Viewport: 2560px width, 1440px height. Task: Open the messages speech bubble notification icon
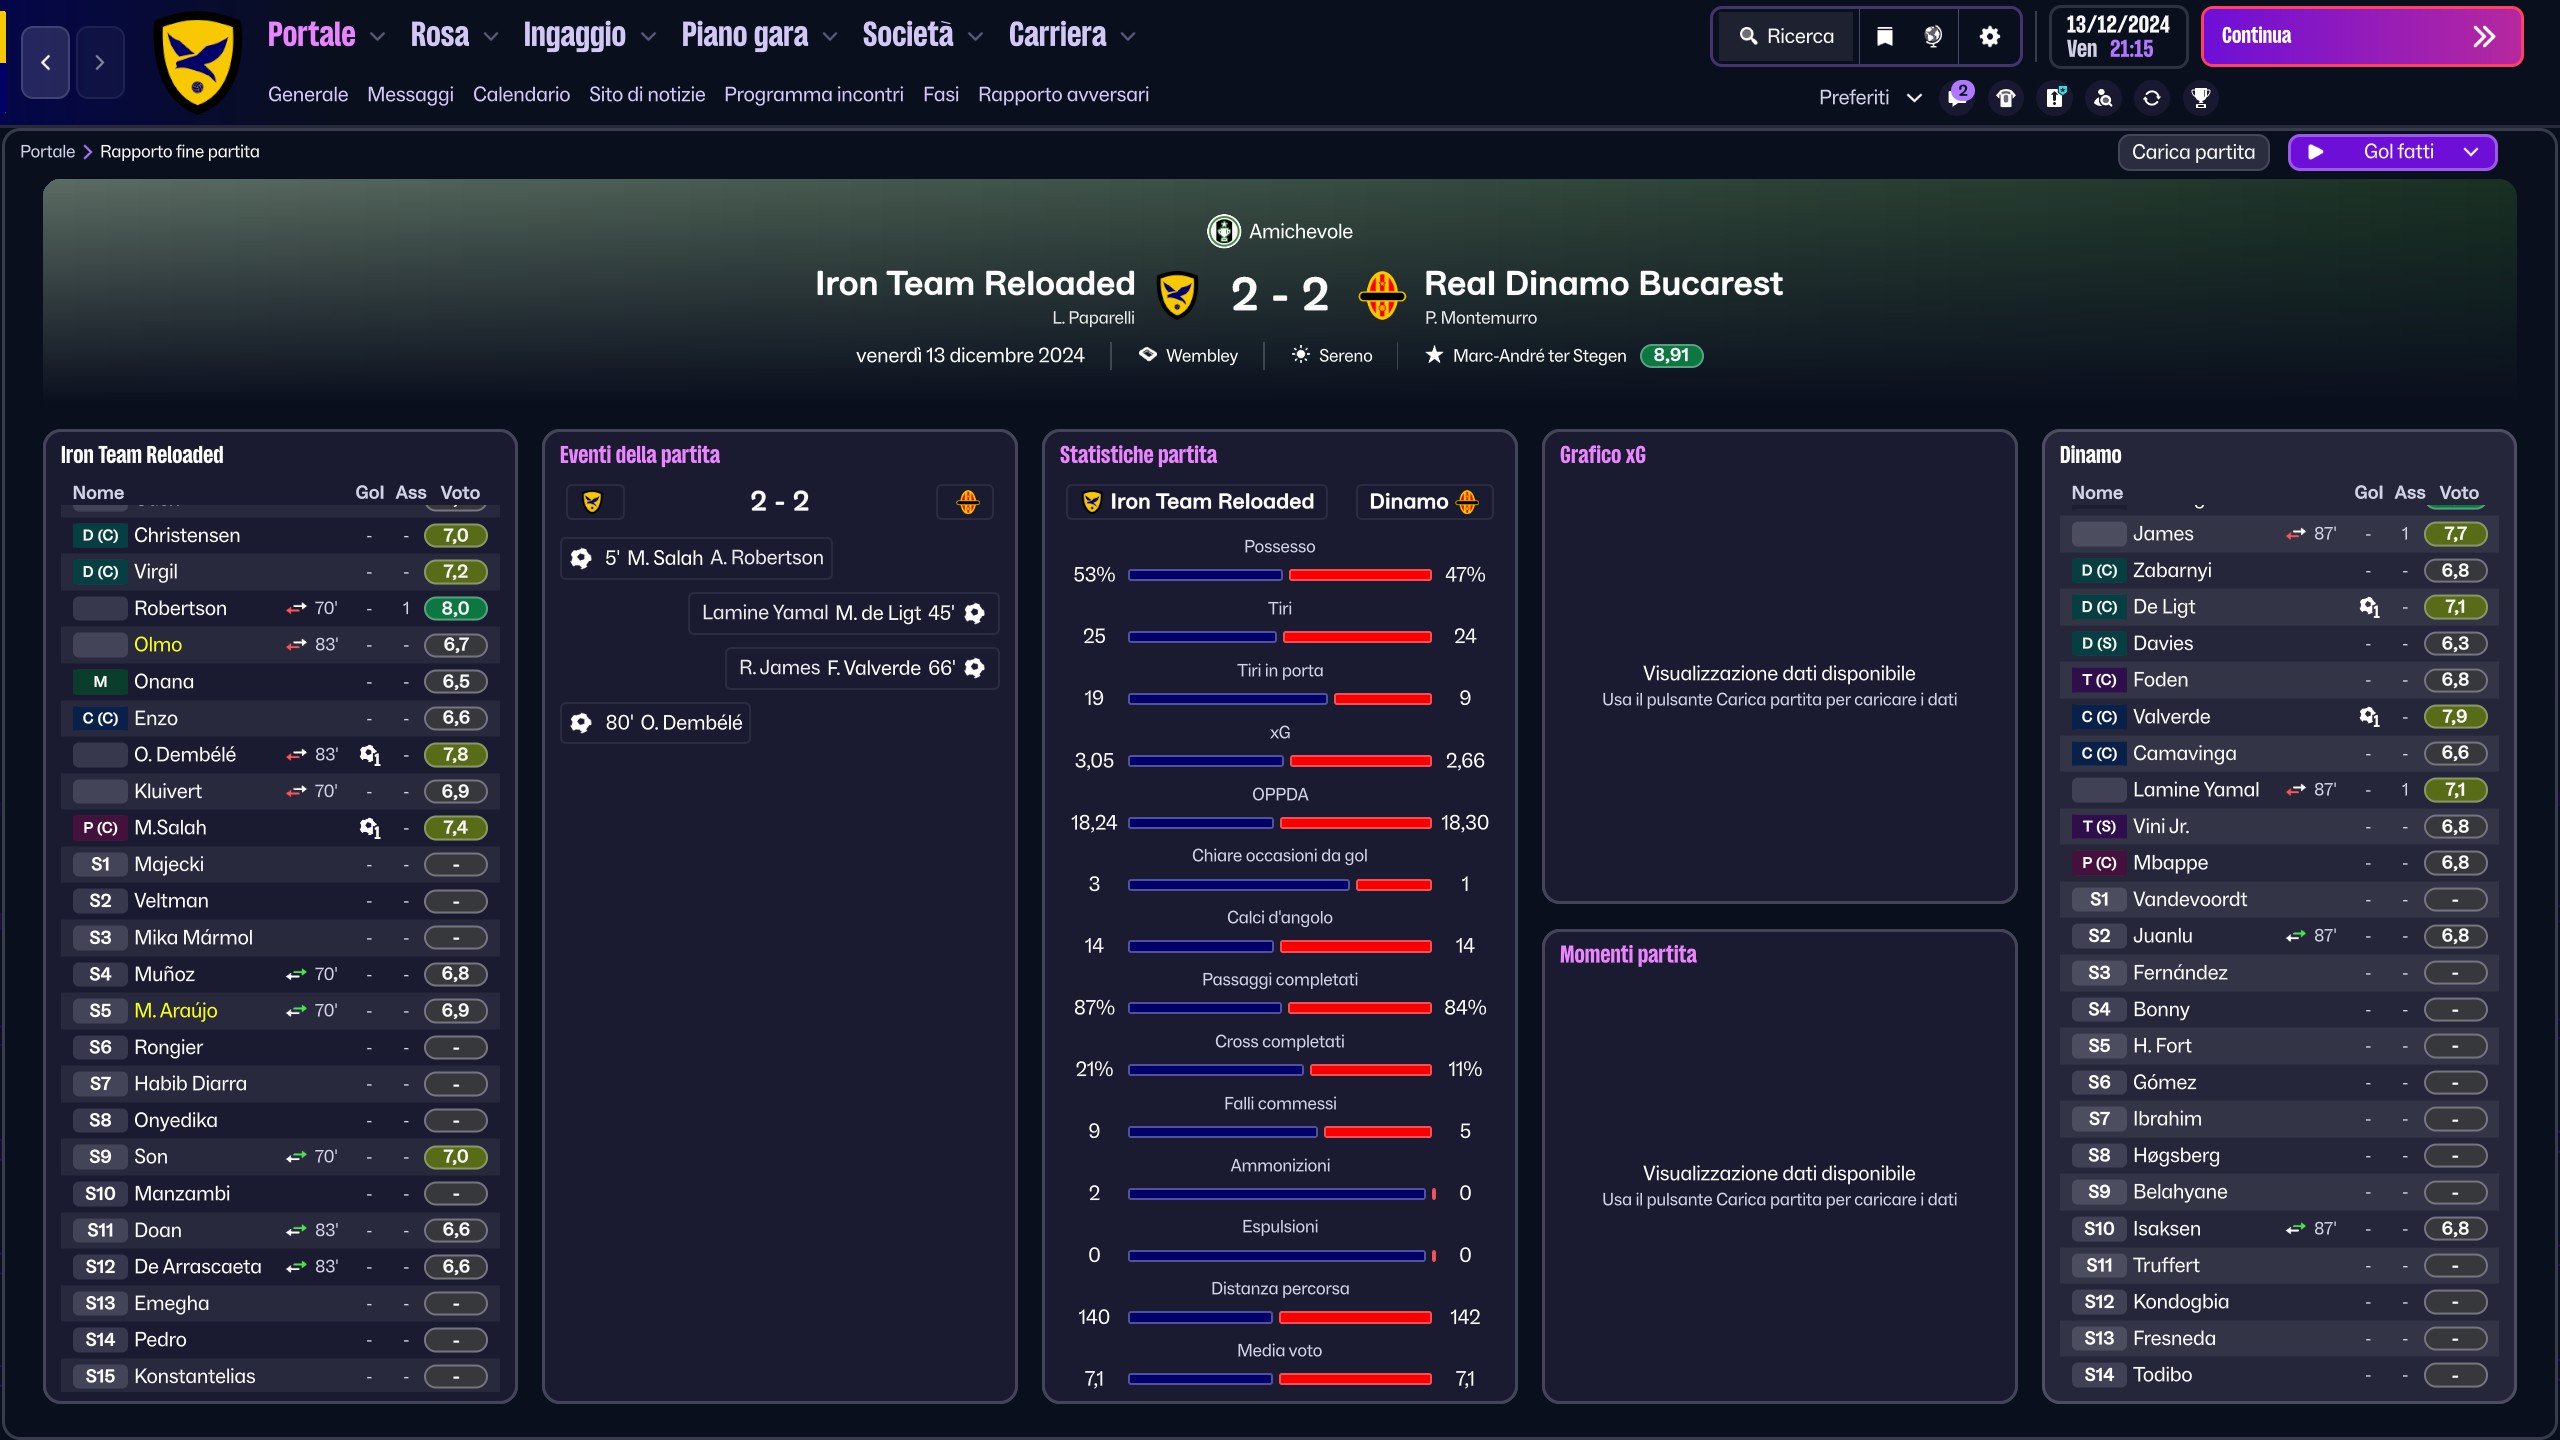pos(1958,97)
